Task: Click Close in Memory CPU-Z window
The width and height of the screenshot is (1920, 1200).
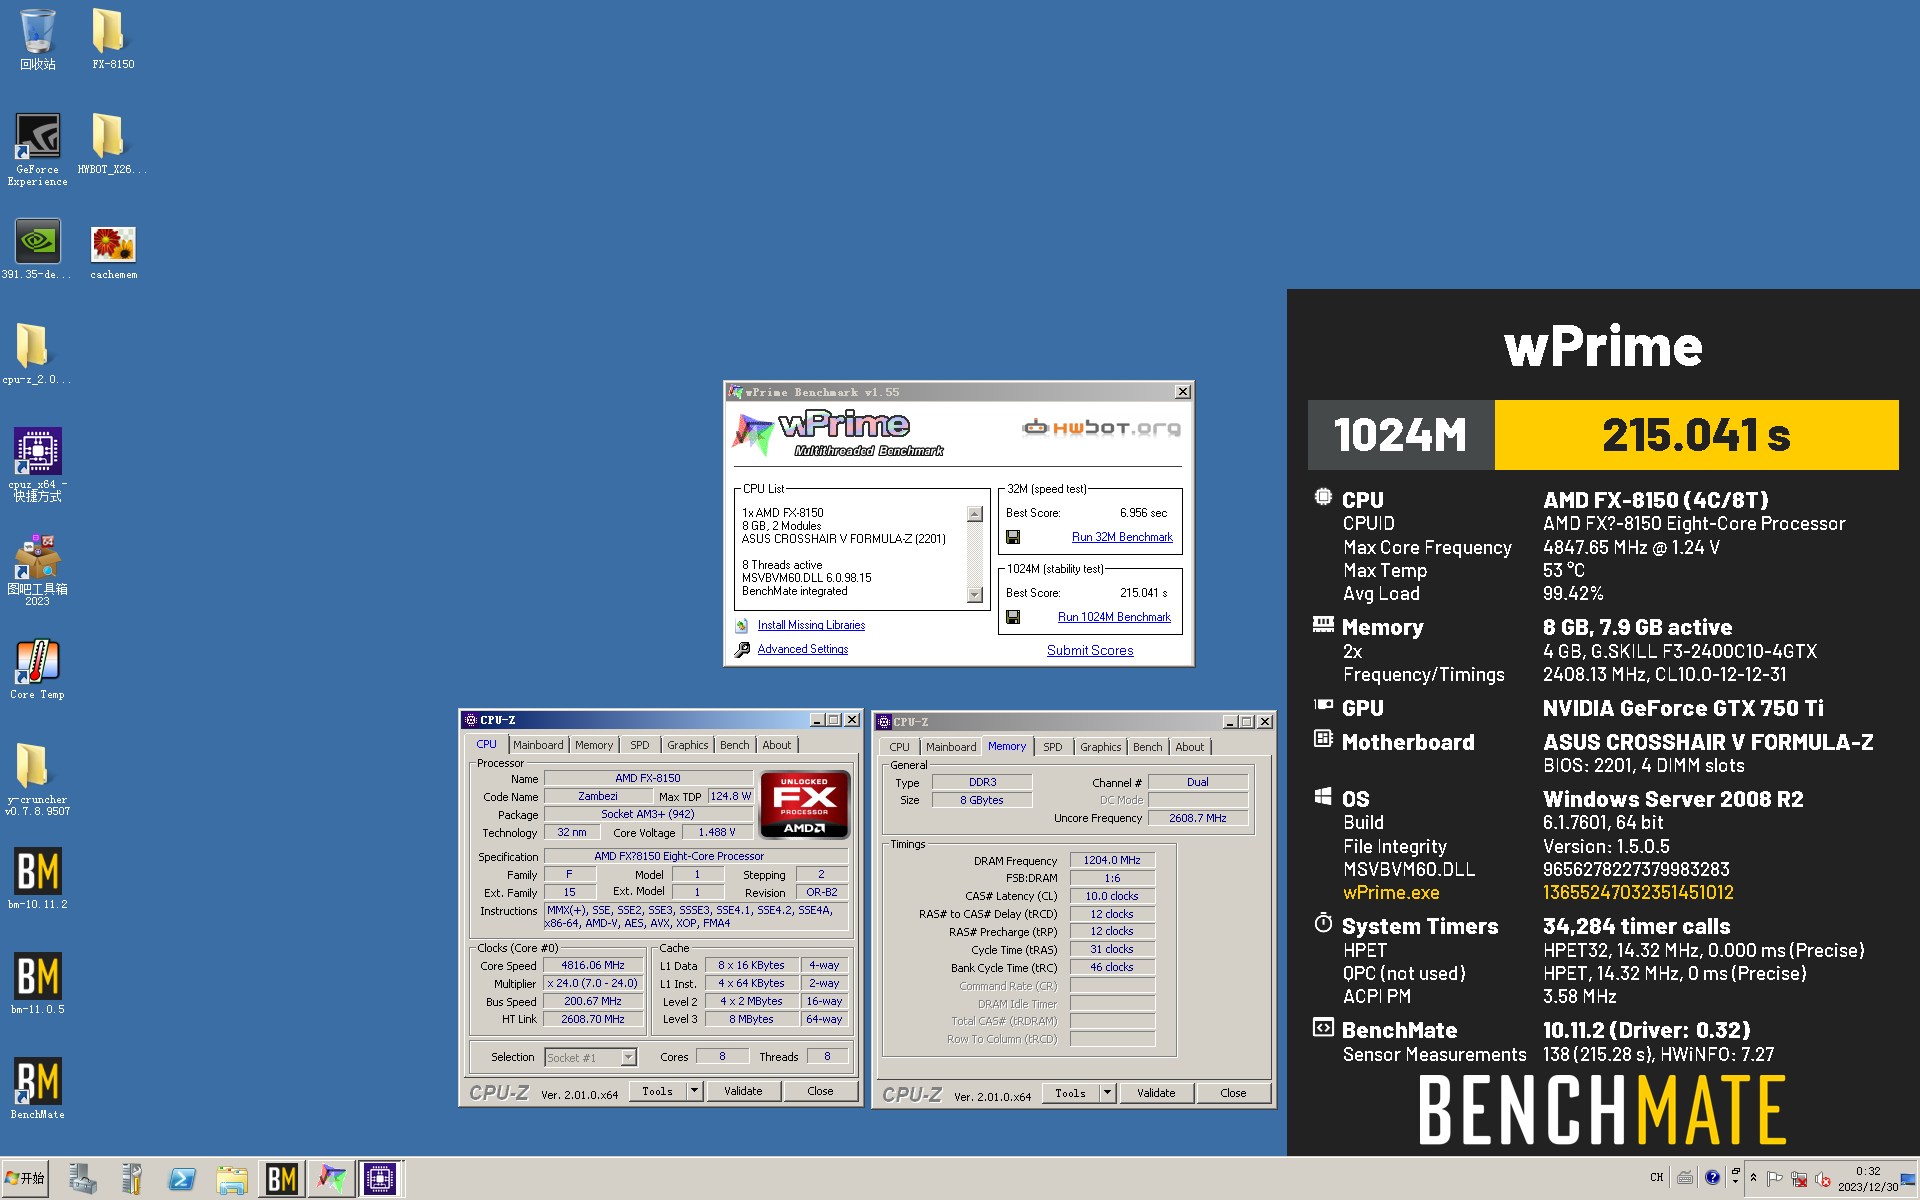Action: pos(1233,1093)
